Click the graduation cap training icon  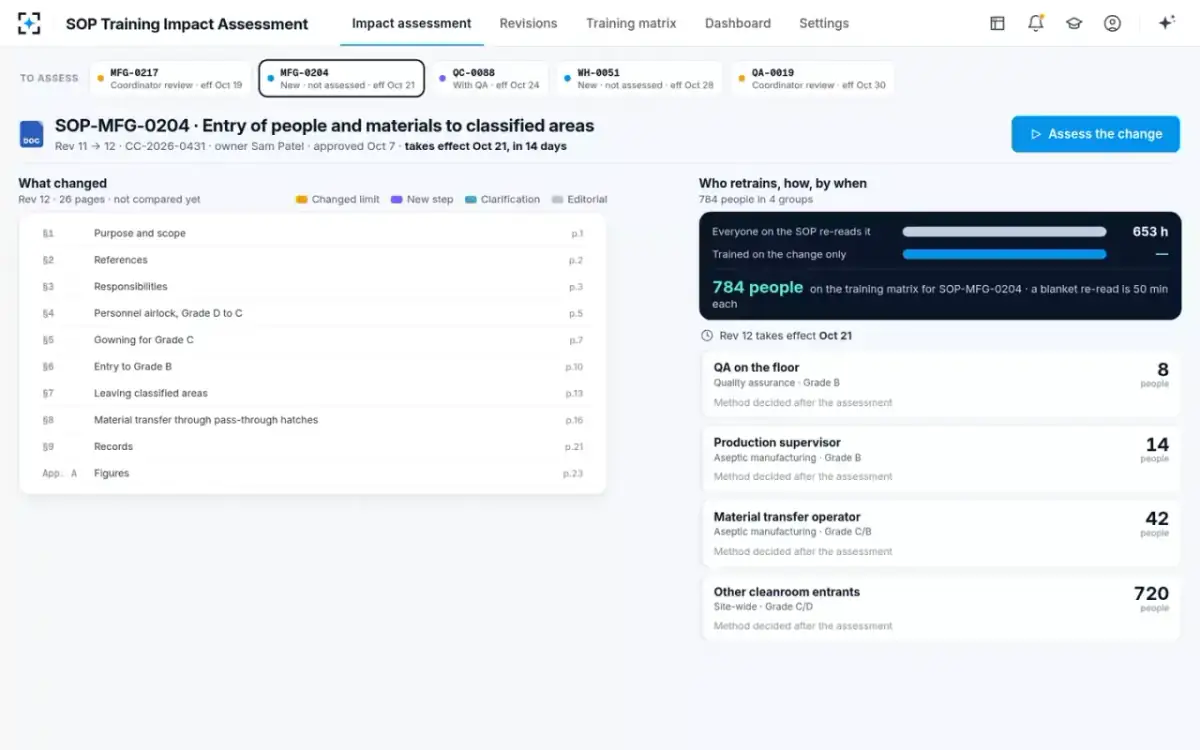pos(1074,23)
